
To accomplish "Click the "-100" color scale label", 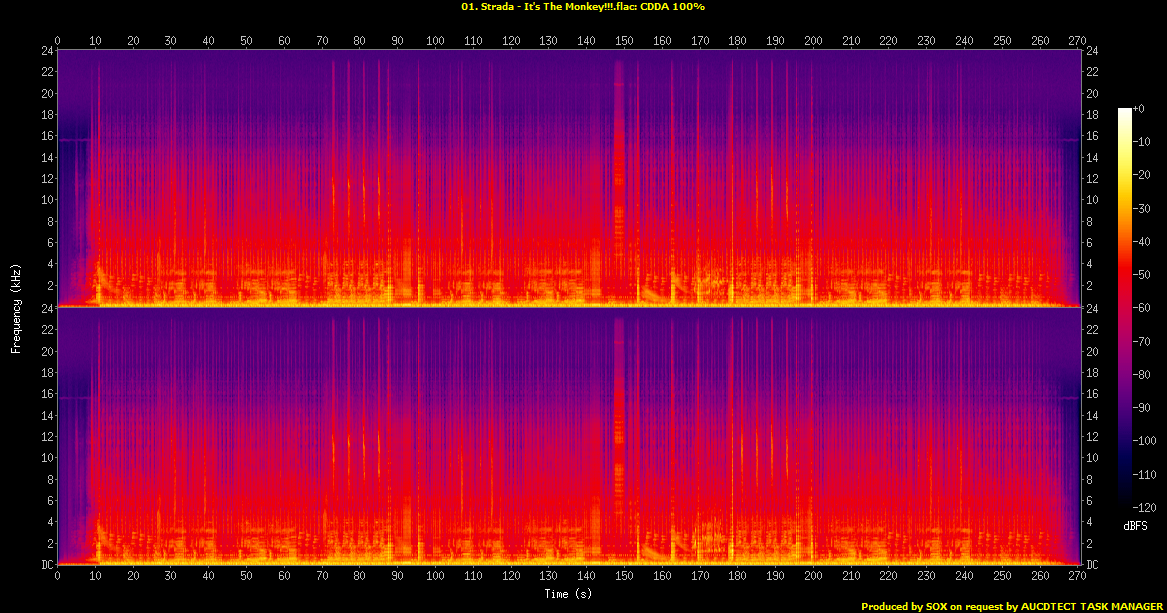I will pos(1145,441).
